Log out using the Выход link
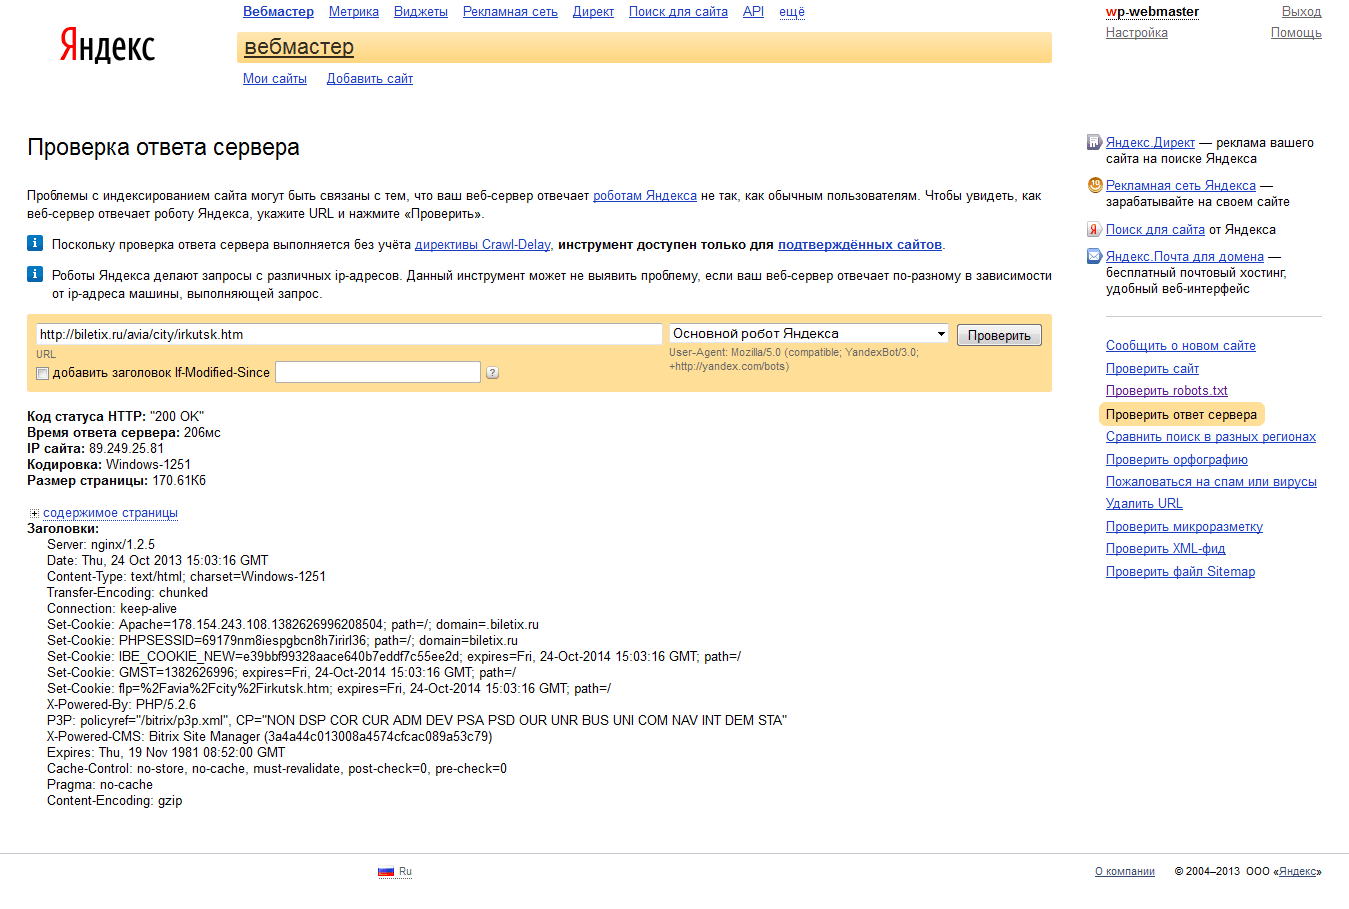 point(1301,12)
